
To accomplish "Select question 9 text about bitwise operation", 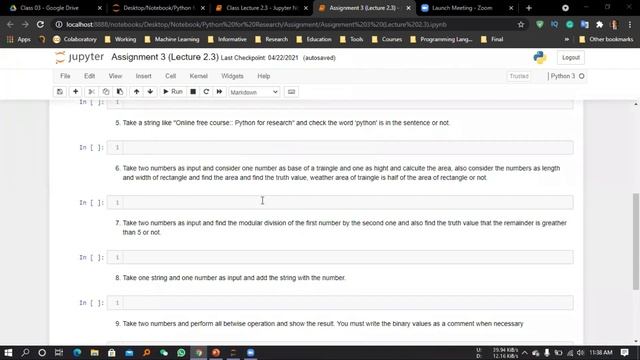I will tap(322, 324).
